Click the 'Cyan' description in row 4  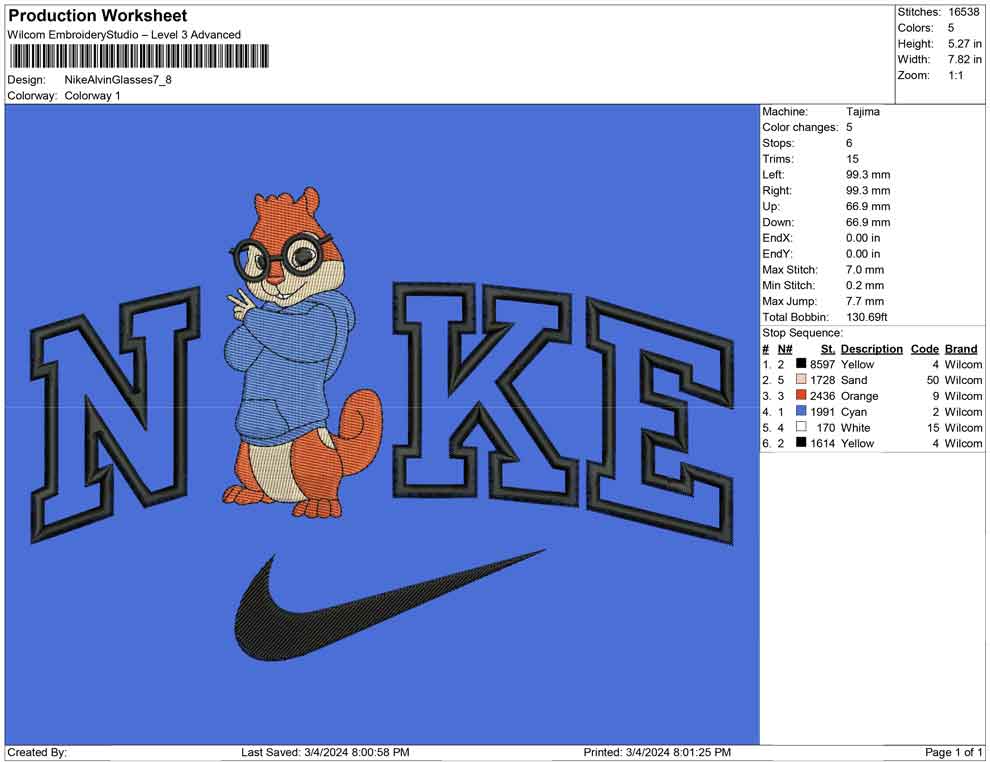[x=854, y=411]
